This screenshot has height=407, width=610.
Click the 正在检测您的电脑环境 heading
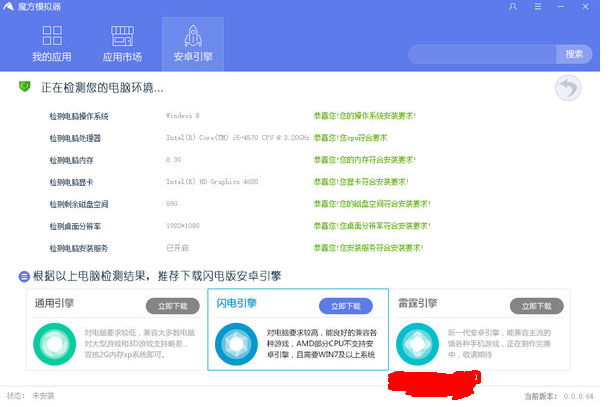[x=102, y=88]
